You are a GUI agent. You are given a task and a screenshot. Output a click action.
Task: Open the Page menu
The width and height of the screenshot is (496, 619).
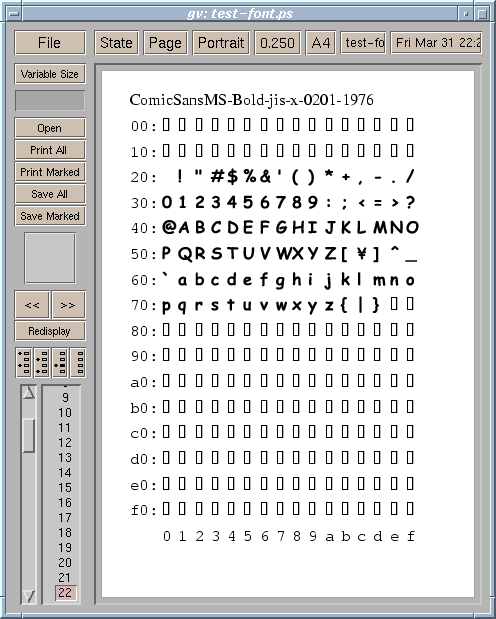(165, 43)
